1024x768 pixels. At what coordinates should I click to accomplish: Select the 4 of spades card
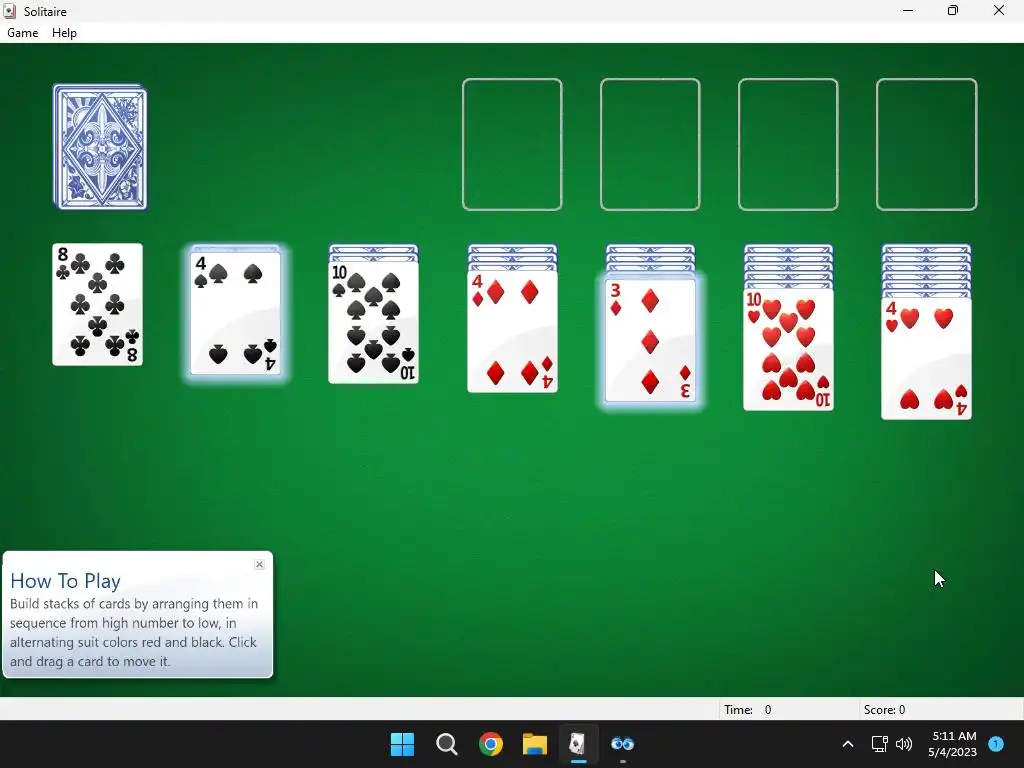point(236,313)
